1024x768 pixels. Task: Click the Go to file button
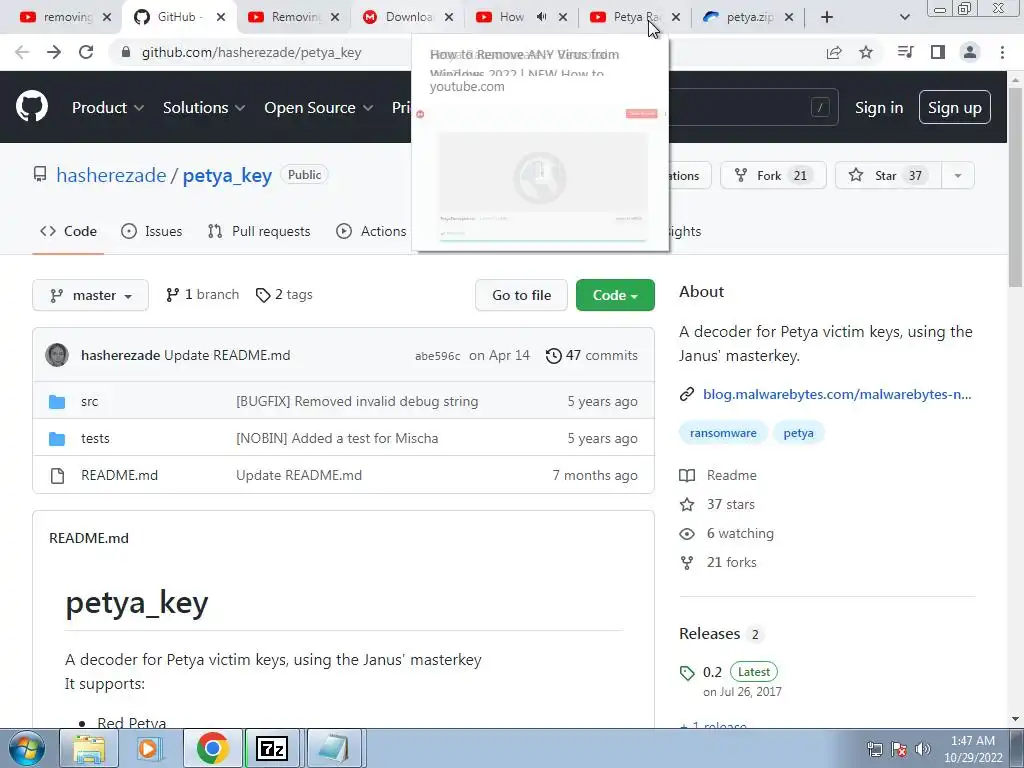click(x=521, y=295)
